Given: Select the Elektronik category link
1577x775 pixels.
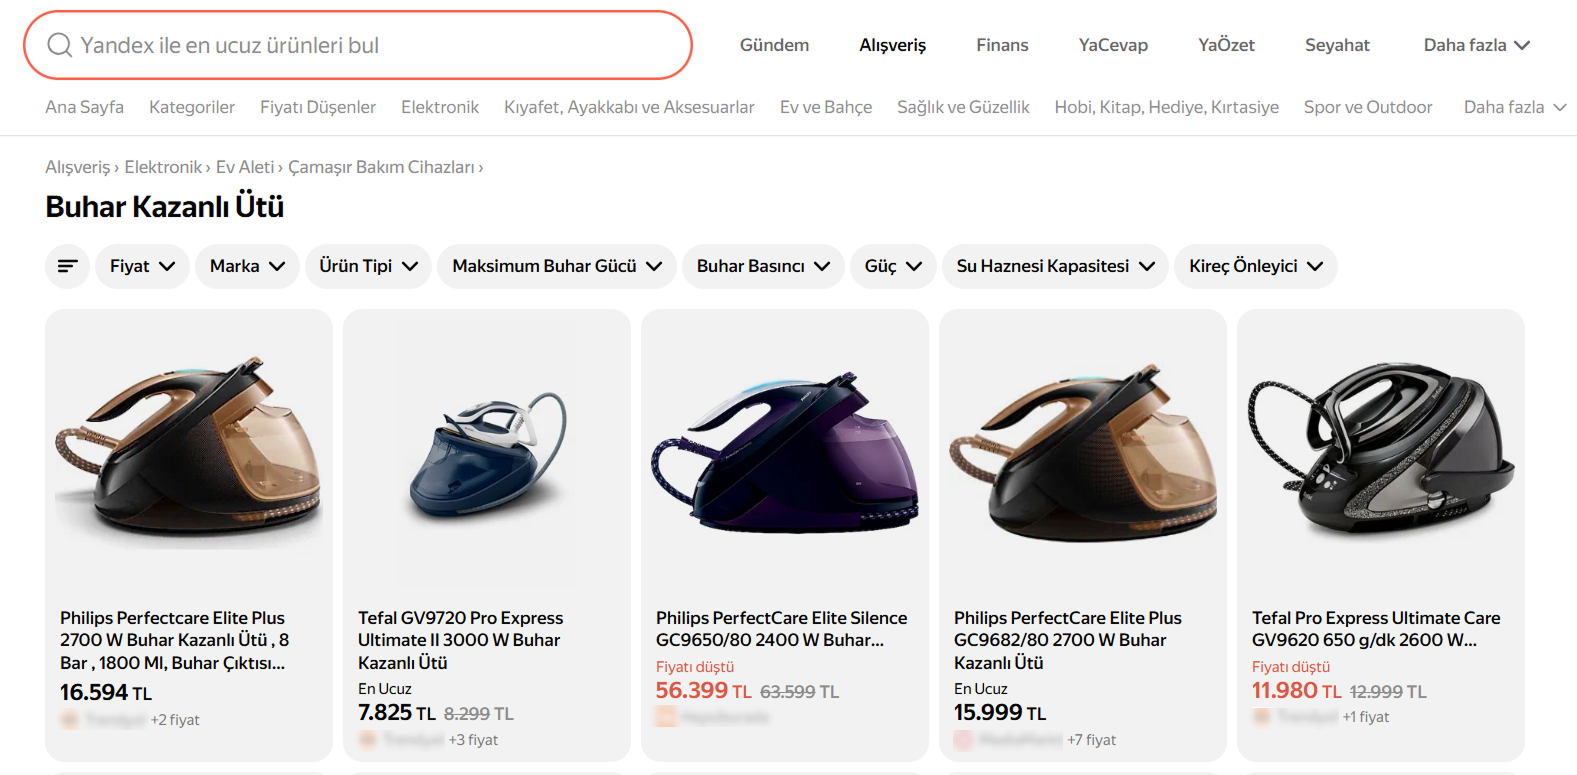Looking at the screenshot, I should [440, 107].
